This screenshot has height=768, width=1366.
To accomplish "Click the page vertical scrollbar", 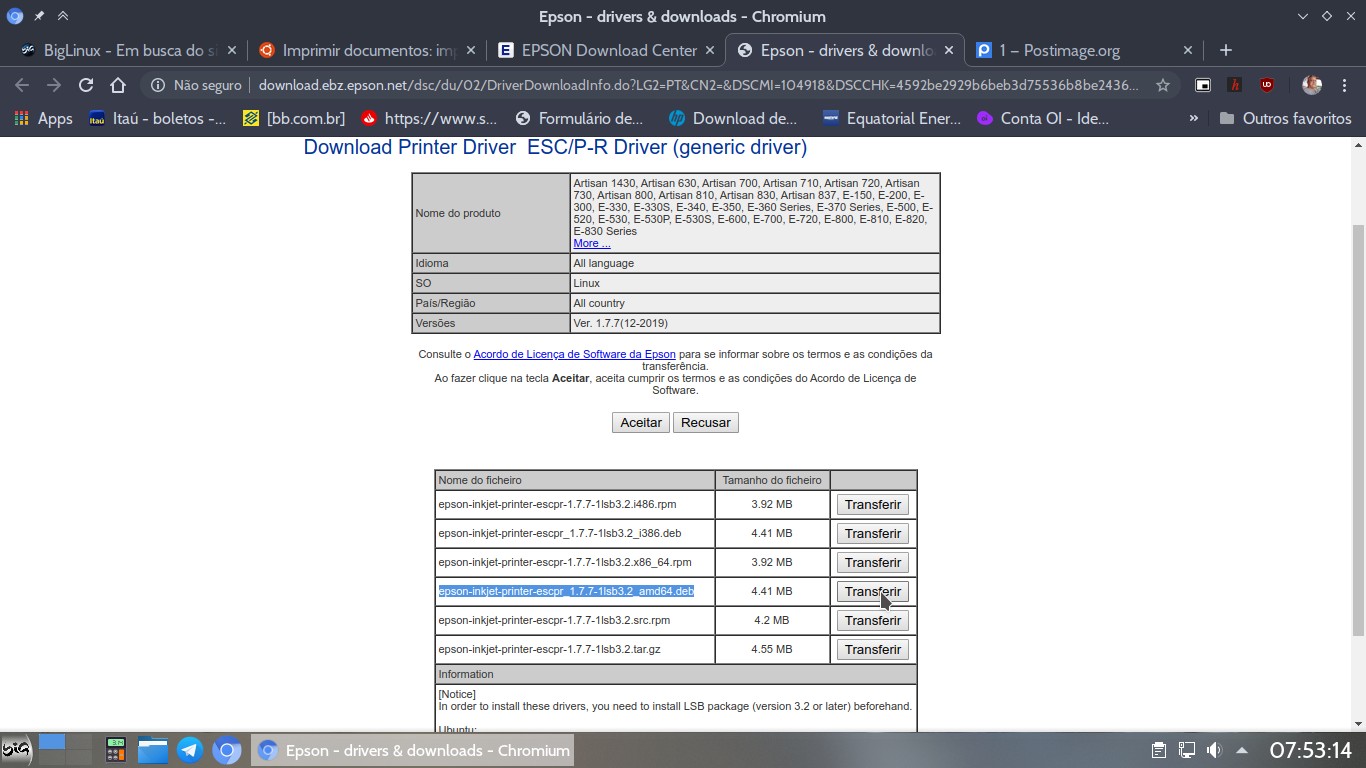I will click(1358, 430).
